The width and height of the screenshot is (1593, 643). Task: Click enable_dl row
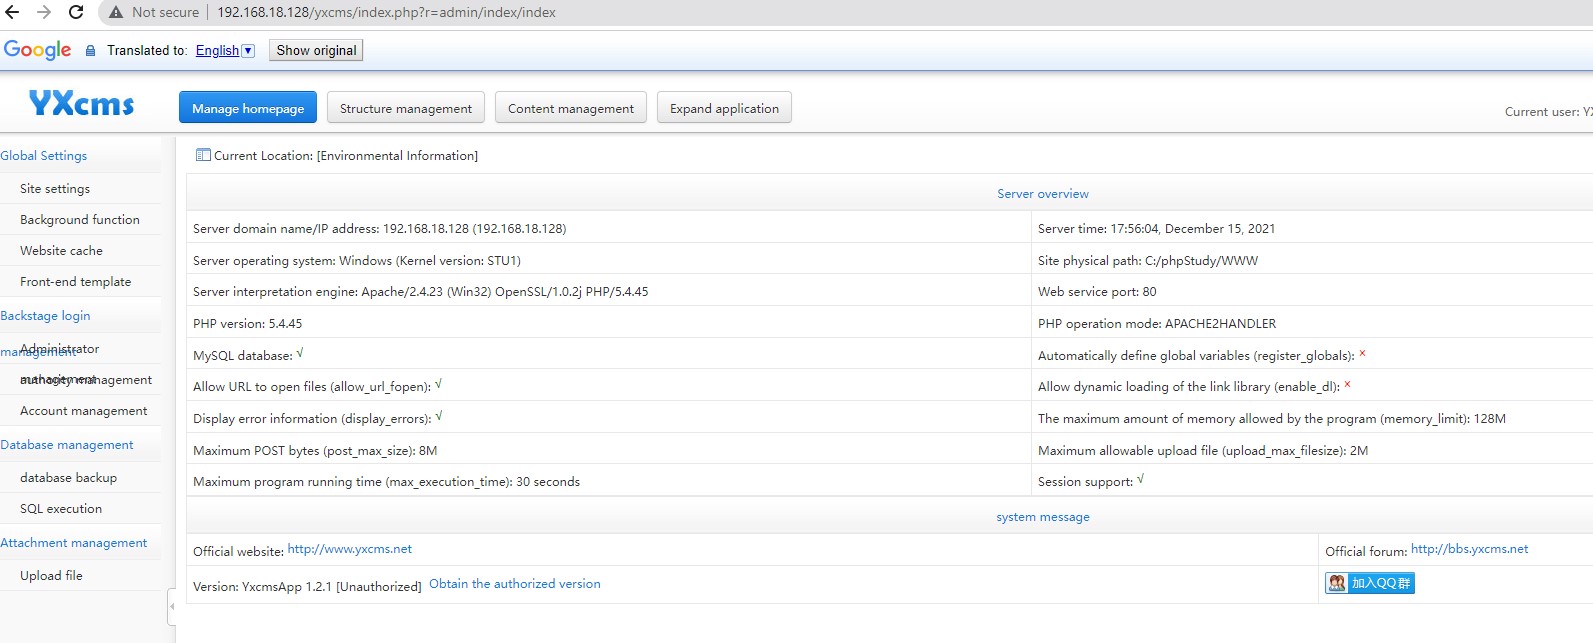click(x=1312, y=386)
